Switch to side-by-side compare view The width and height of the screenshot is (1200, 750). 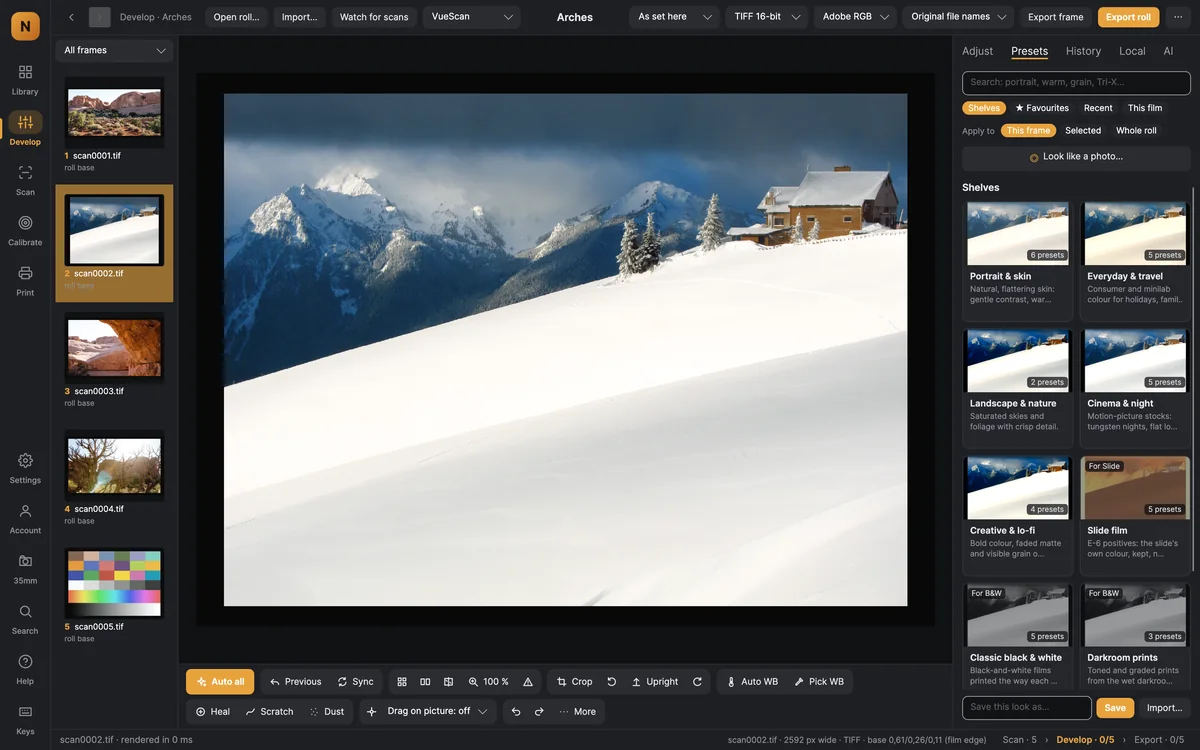click(425, 682)
